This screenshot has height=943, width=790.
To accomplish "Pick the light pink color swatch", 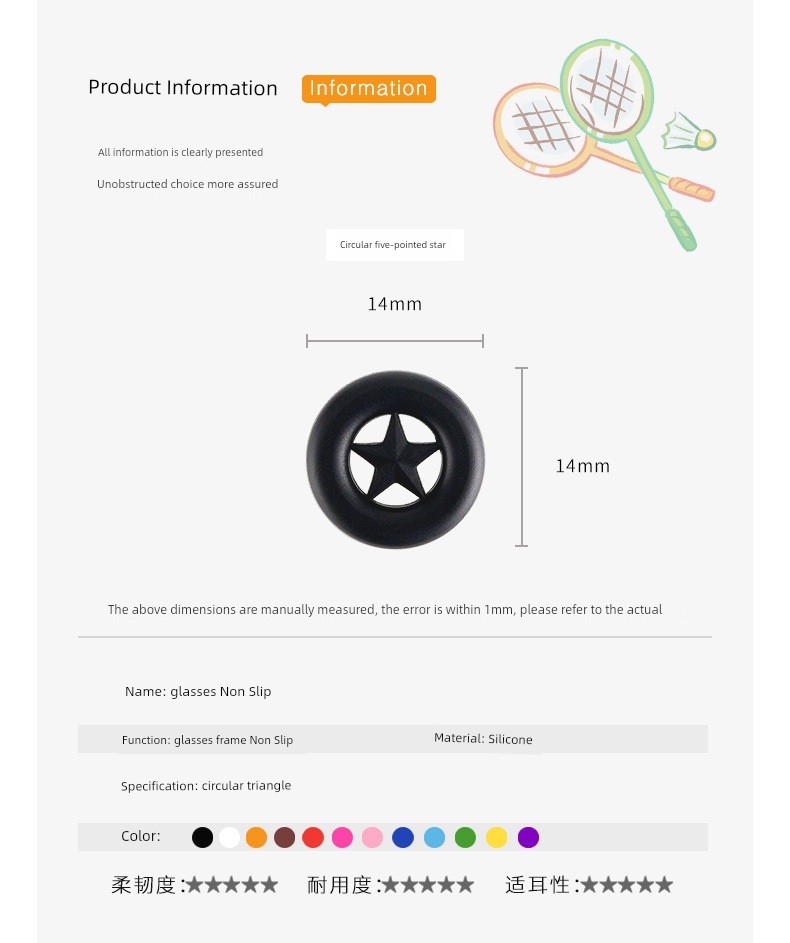I will tap(372, 837).
